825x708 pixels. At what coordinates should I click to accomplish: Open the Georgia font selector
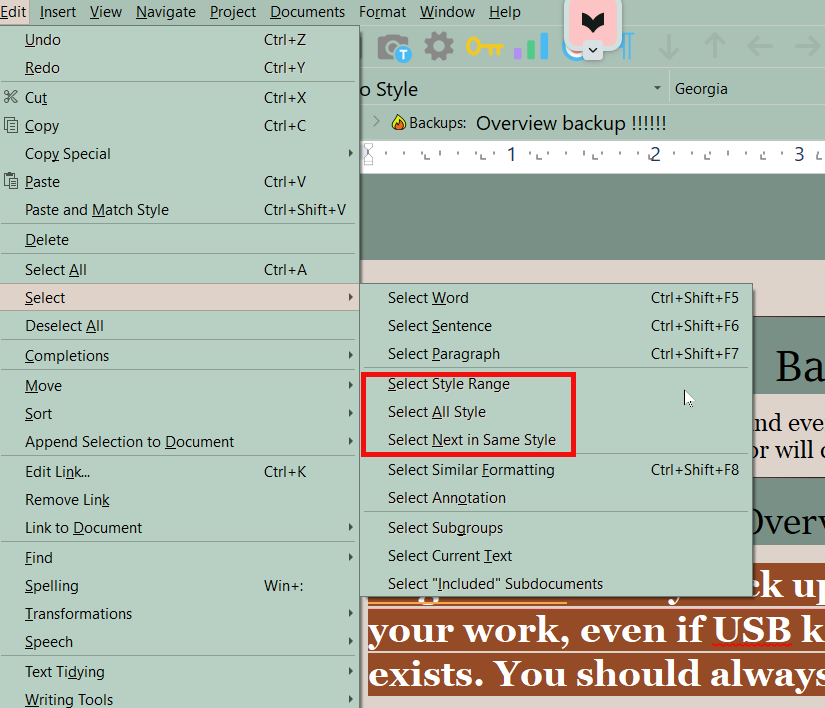[x=745, y=89]
